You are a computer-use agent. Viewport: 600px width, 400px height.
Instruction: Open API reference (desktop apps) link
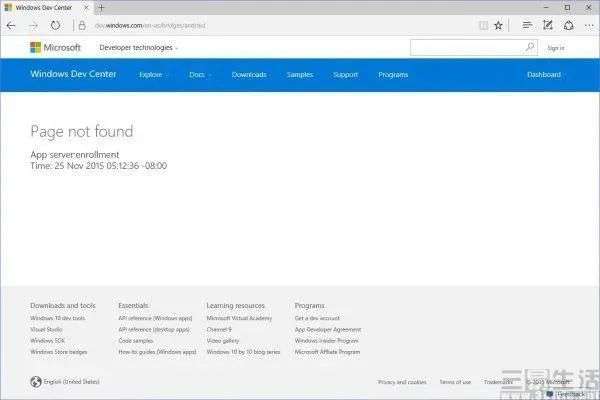point(154,329)
